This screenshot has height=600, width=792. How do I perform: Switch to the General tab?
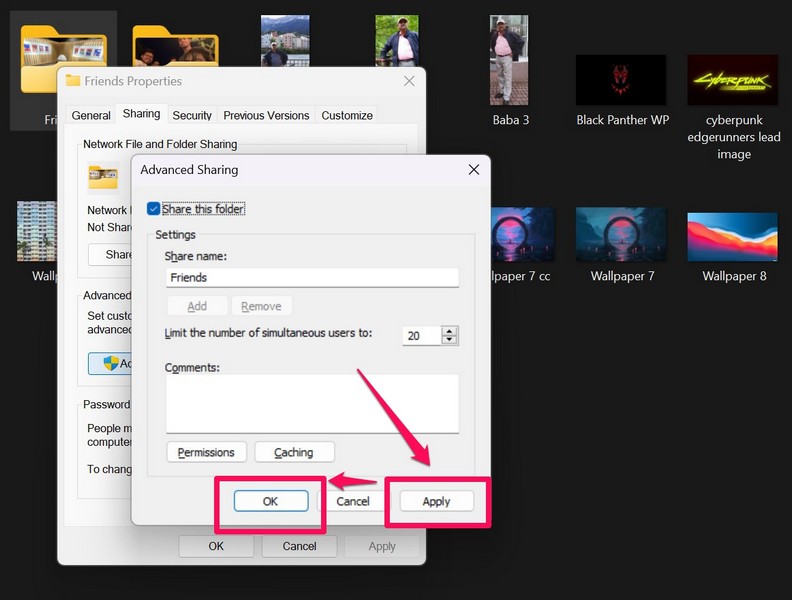tap(91, 116)
